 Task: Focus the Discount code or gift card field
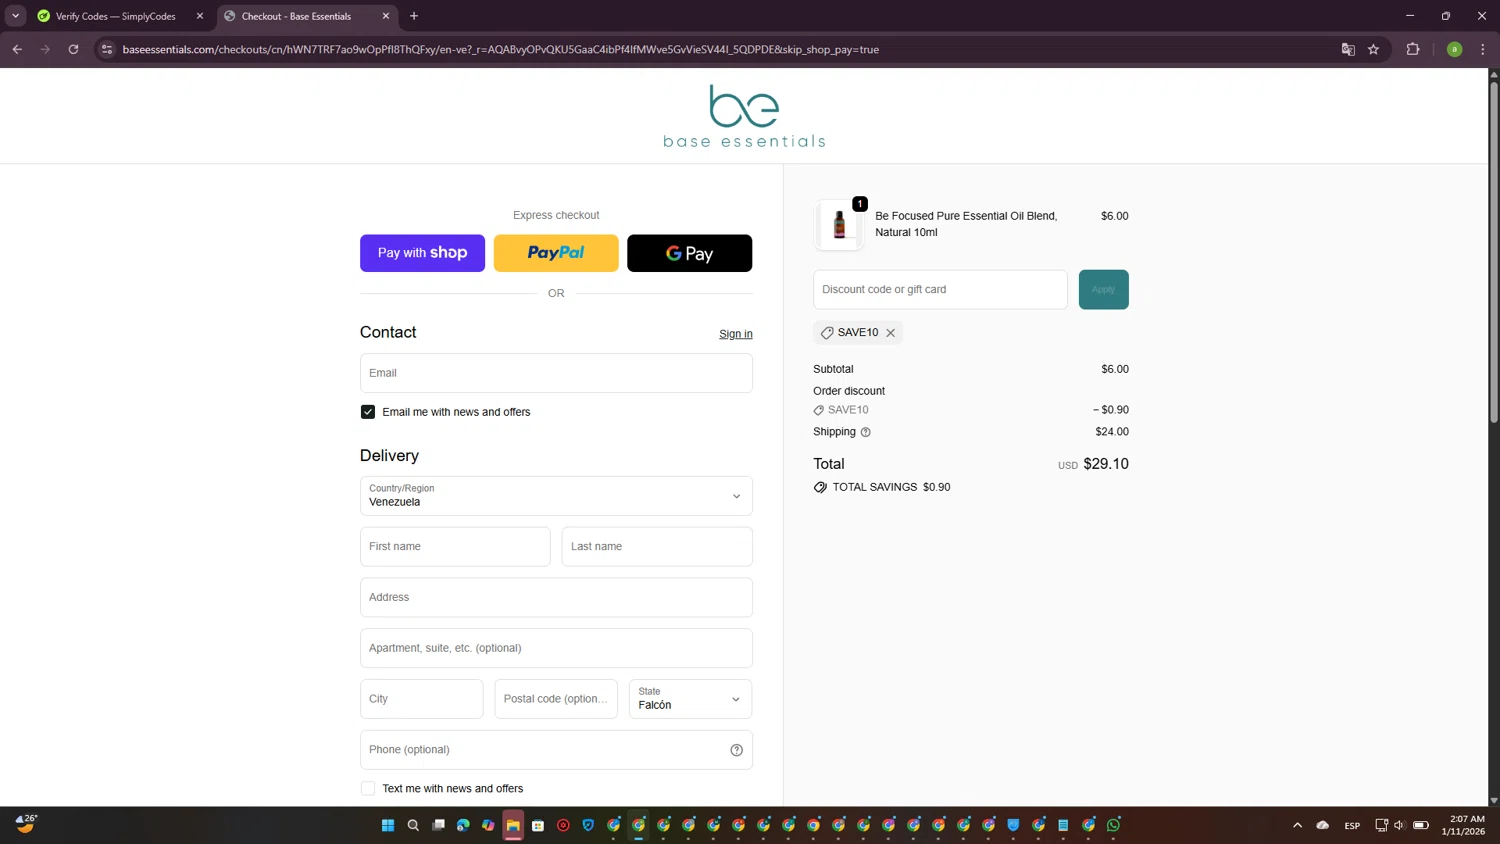[940, 289]
